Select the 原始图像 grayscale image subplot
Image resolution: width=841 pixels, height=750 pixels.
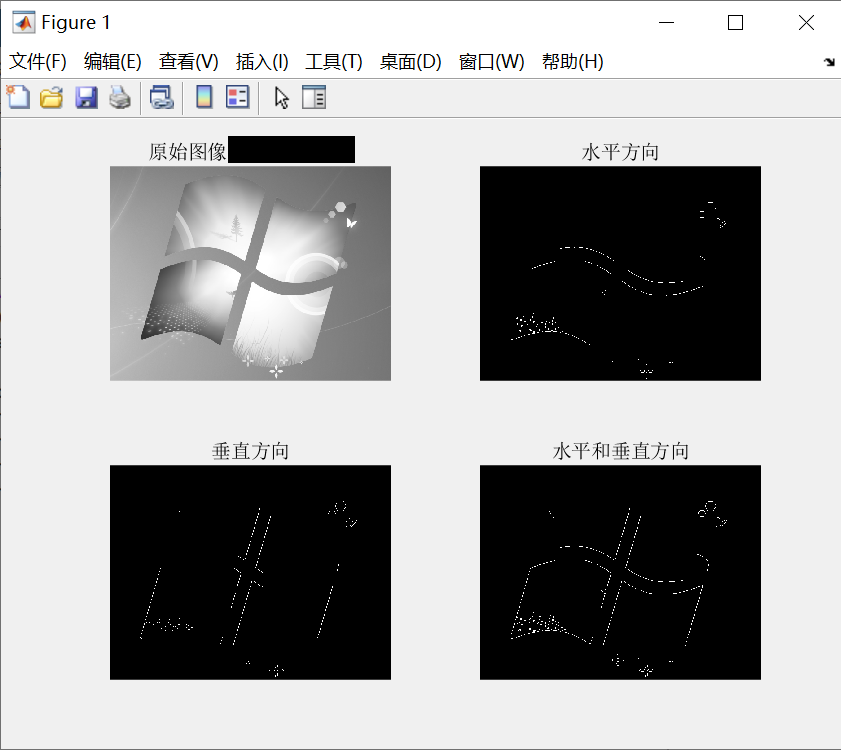coord(250,274)
